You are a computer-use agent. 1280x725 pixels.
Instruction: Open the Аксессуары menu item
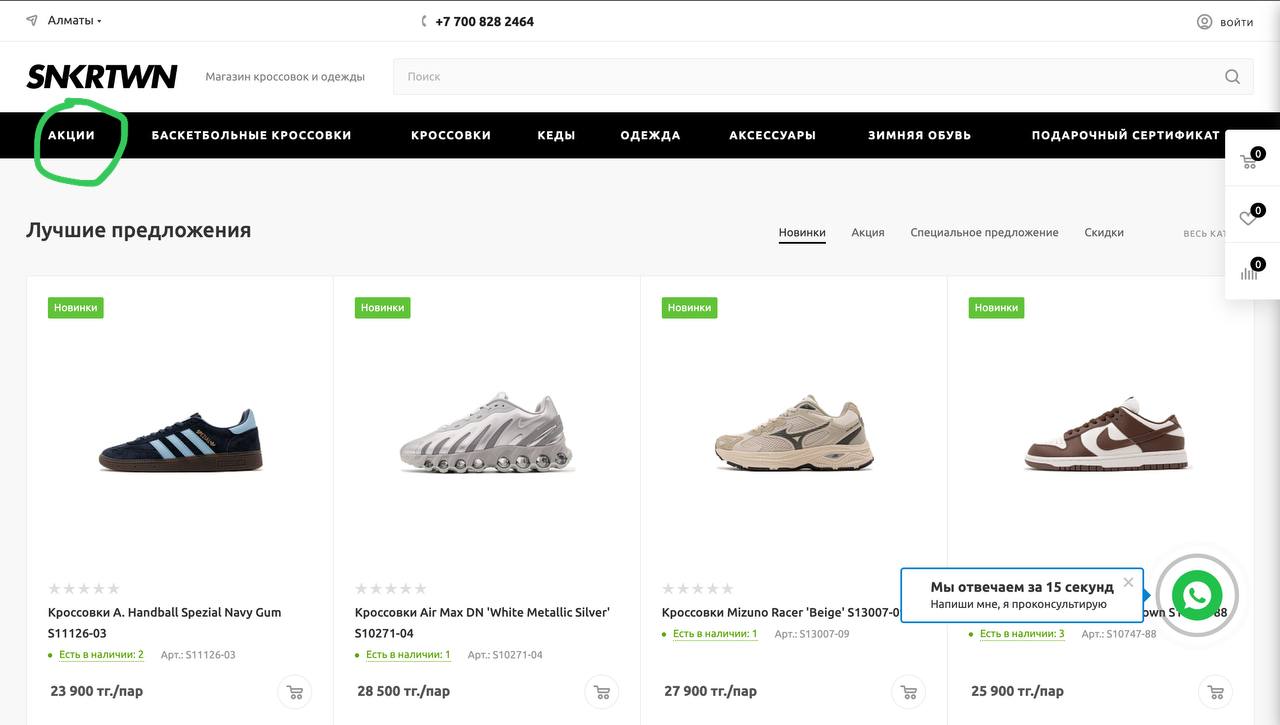click(x=772, y=135)
